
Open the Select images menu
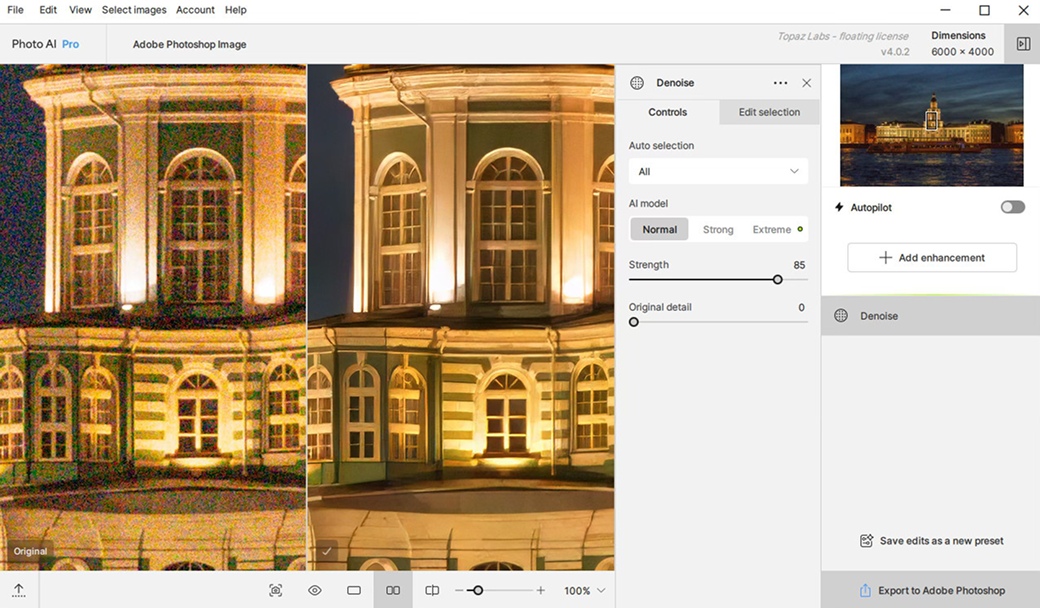(134, 10)
